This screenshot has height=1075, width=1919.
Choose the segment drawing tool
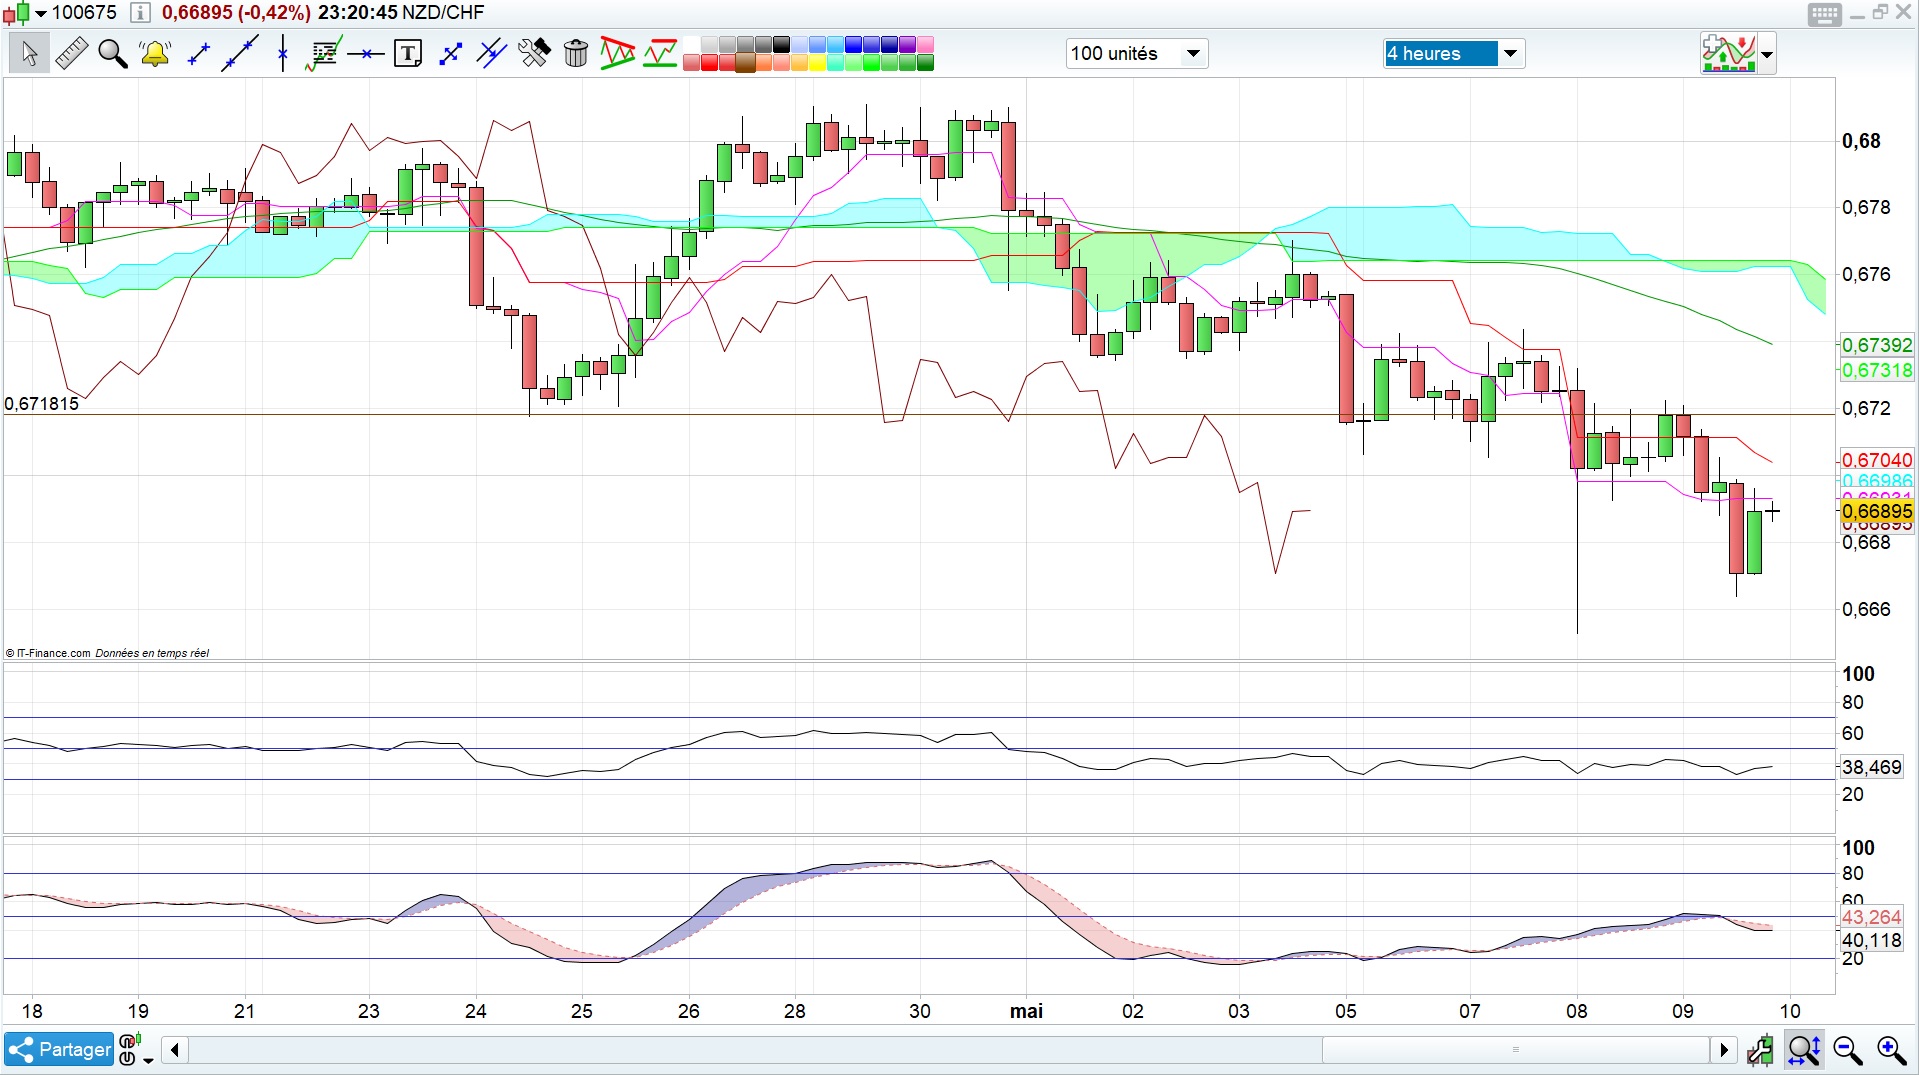[x=198, y=53]
